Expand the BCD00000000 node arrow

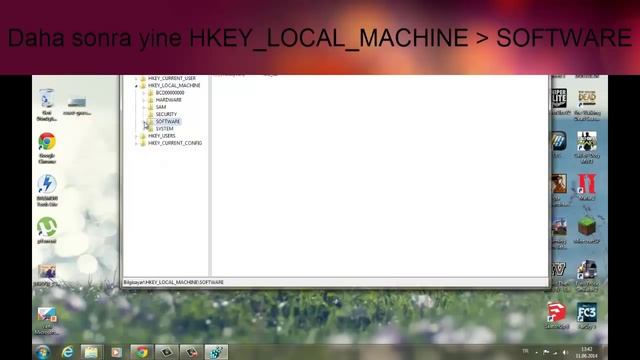pyautogui.click(x=144, y=93)
